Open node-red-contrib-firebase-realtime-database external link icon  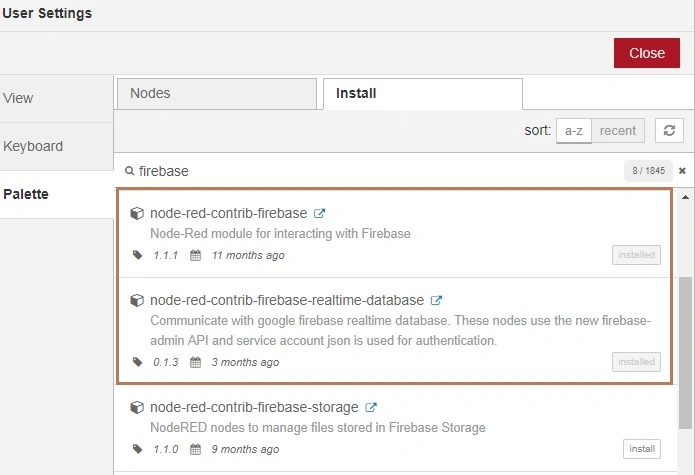pyautogui.click(x=436, y=300)
